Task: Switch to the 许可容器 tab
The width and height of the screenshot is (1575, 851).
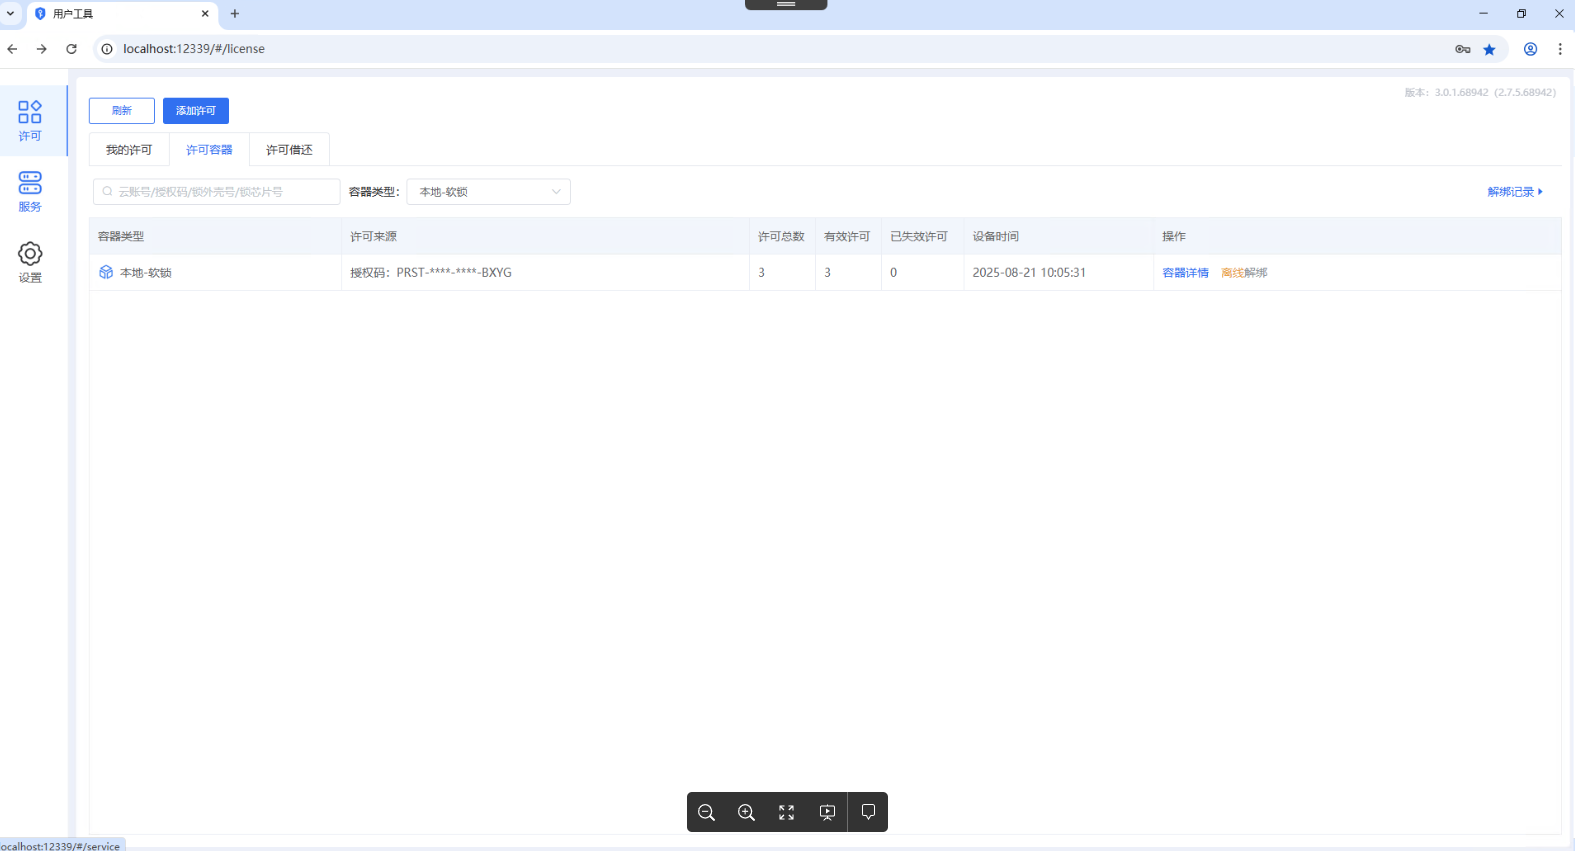Action: coord(209,150)
